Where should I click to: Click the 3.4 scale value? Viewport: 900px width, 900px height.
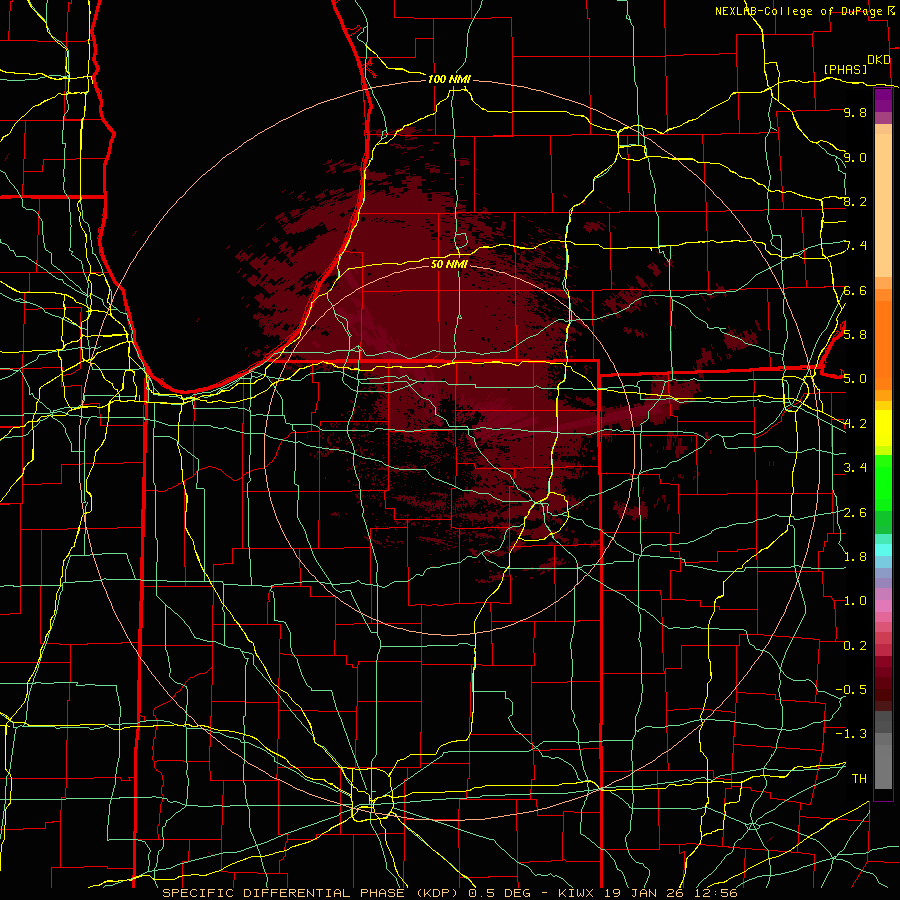[x=855, y=468]
